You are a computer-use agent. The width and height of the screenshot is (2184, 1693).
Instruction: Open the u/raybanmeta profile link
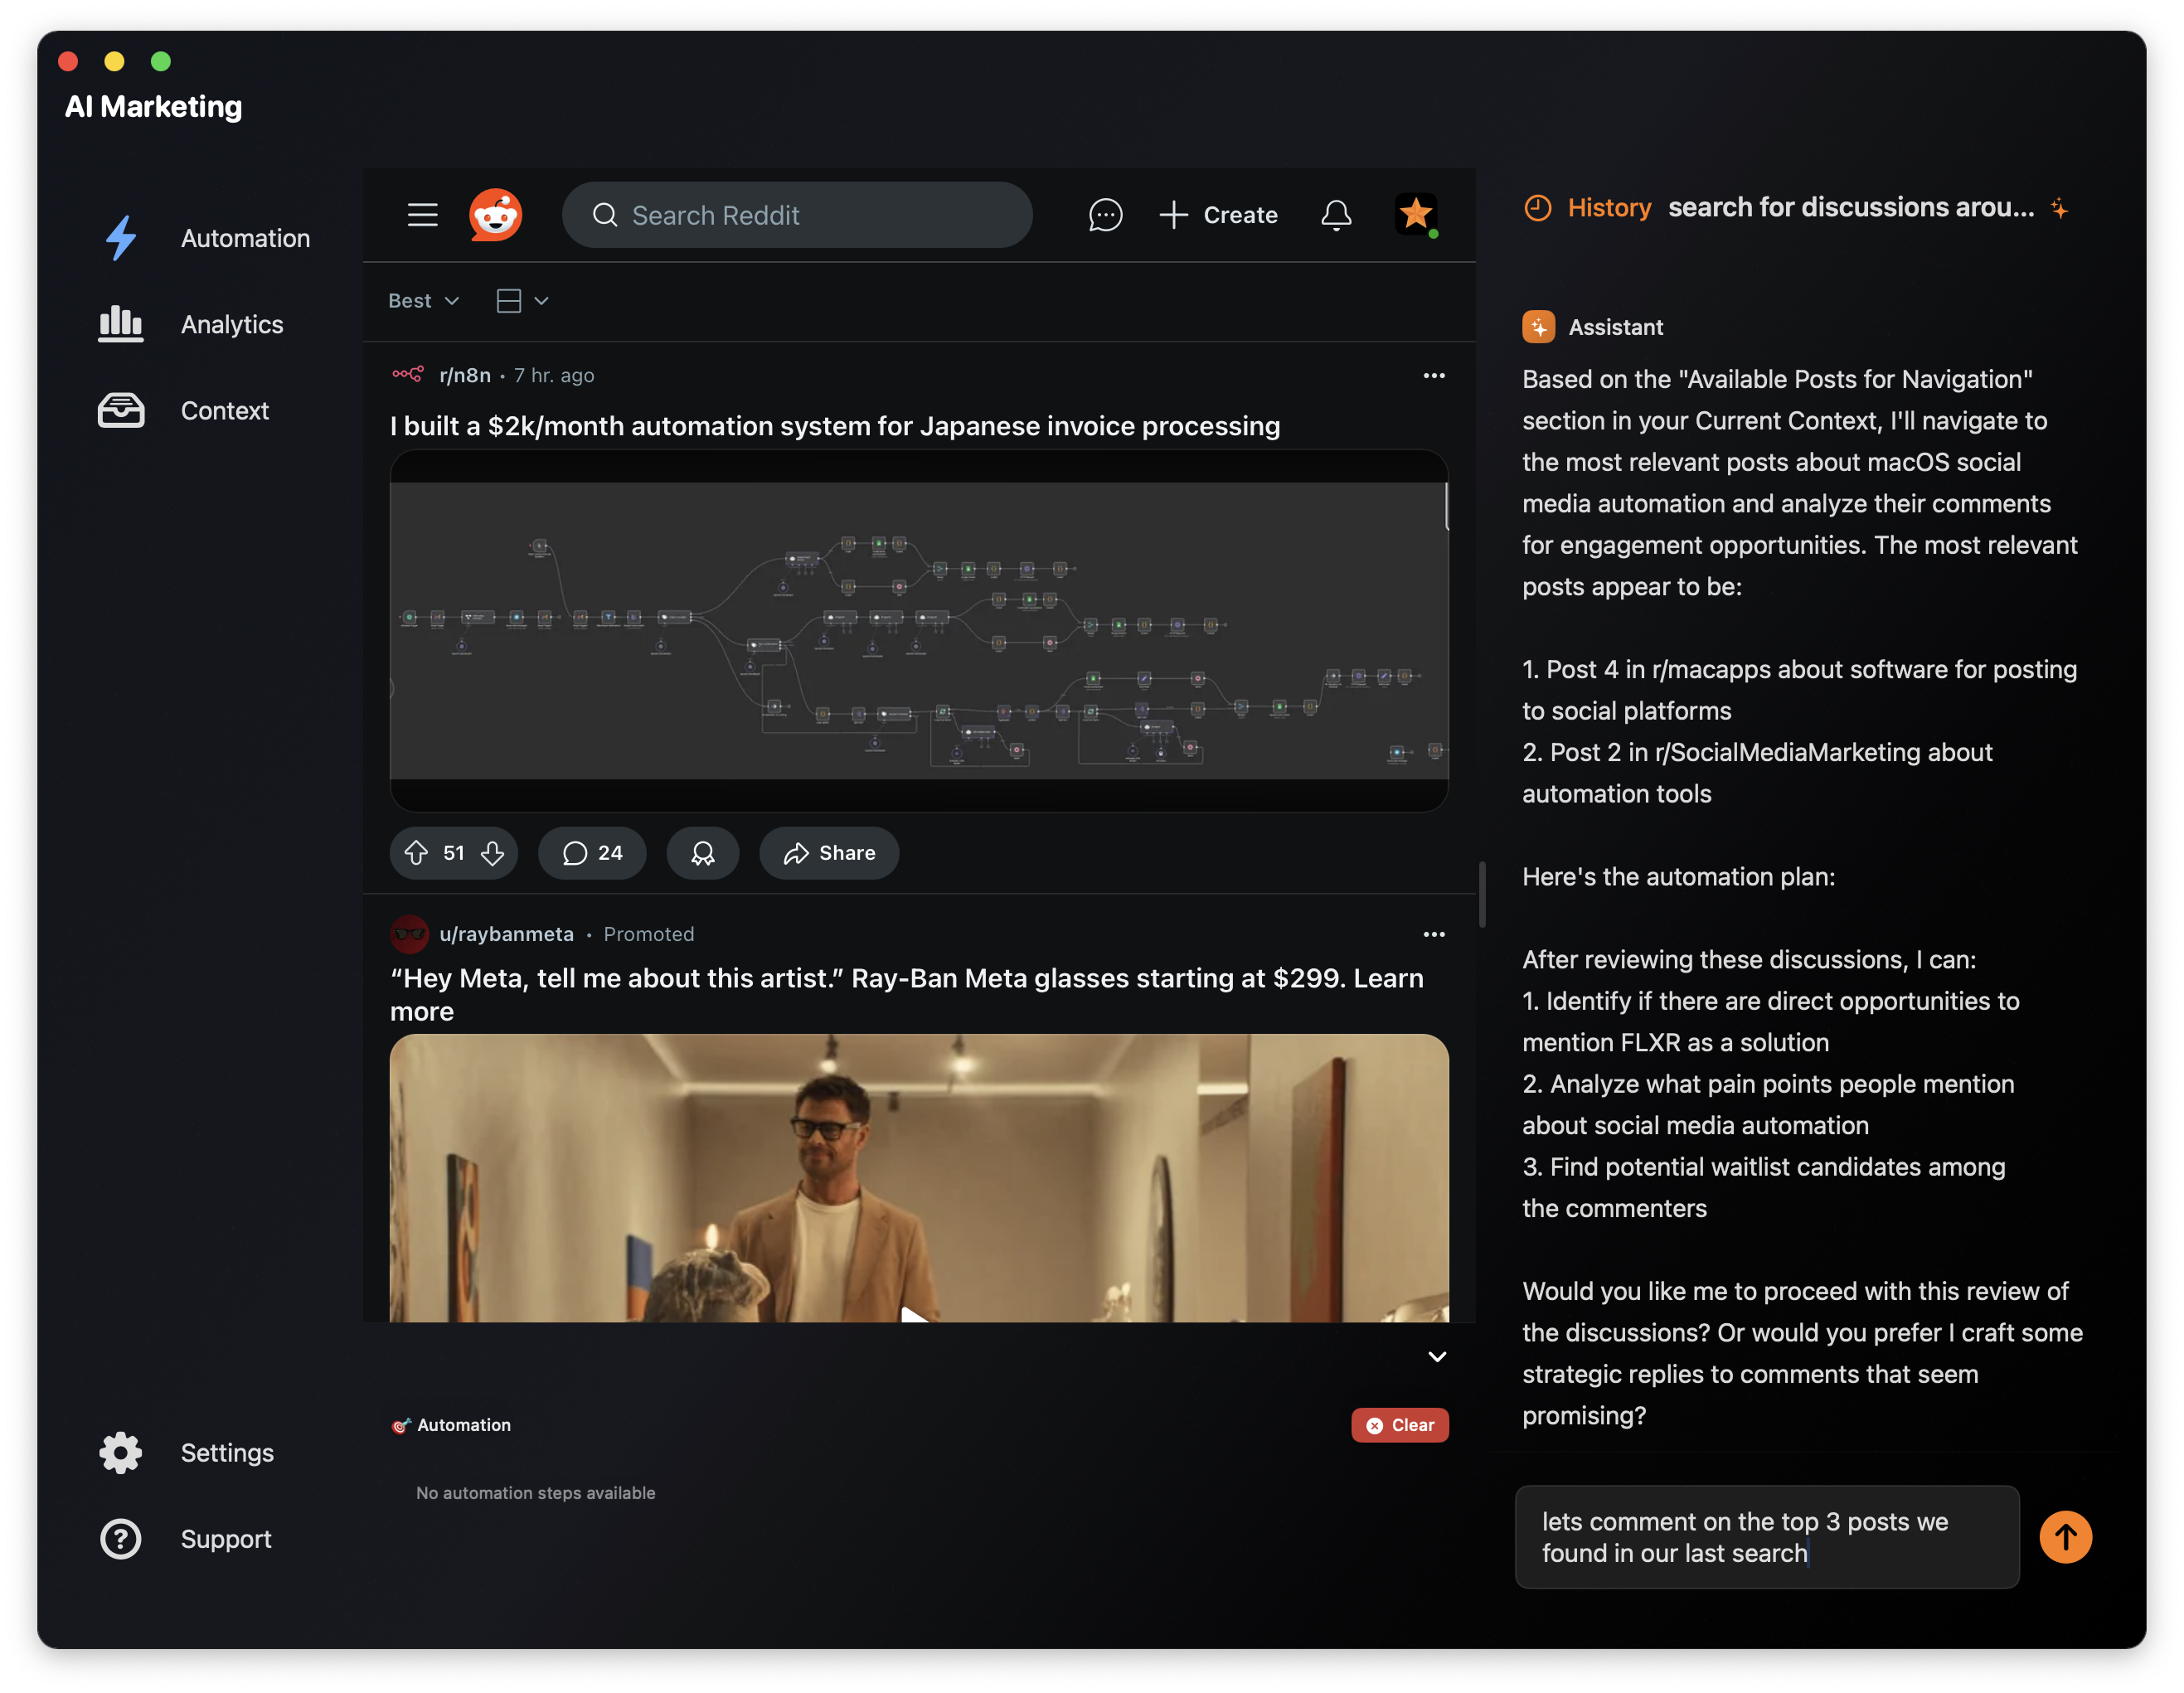(x=506, y=934)
